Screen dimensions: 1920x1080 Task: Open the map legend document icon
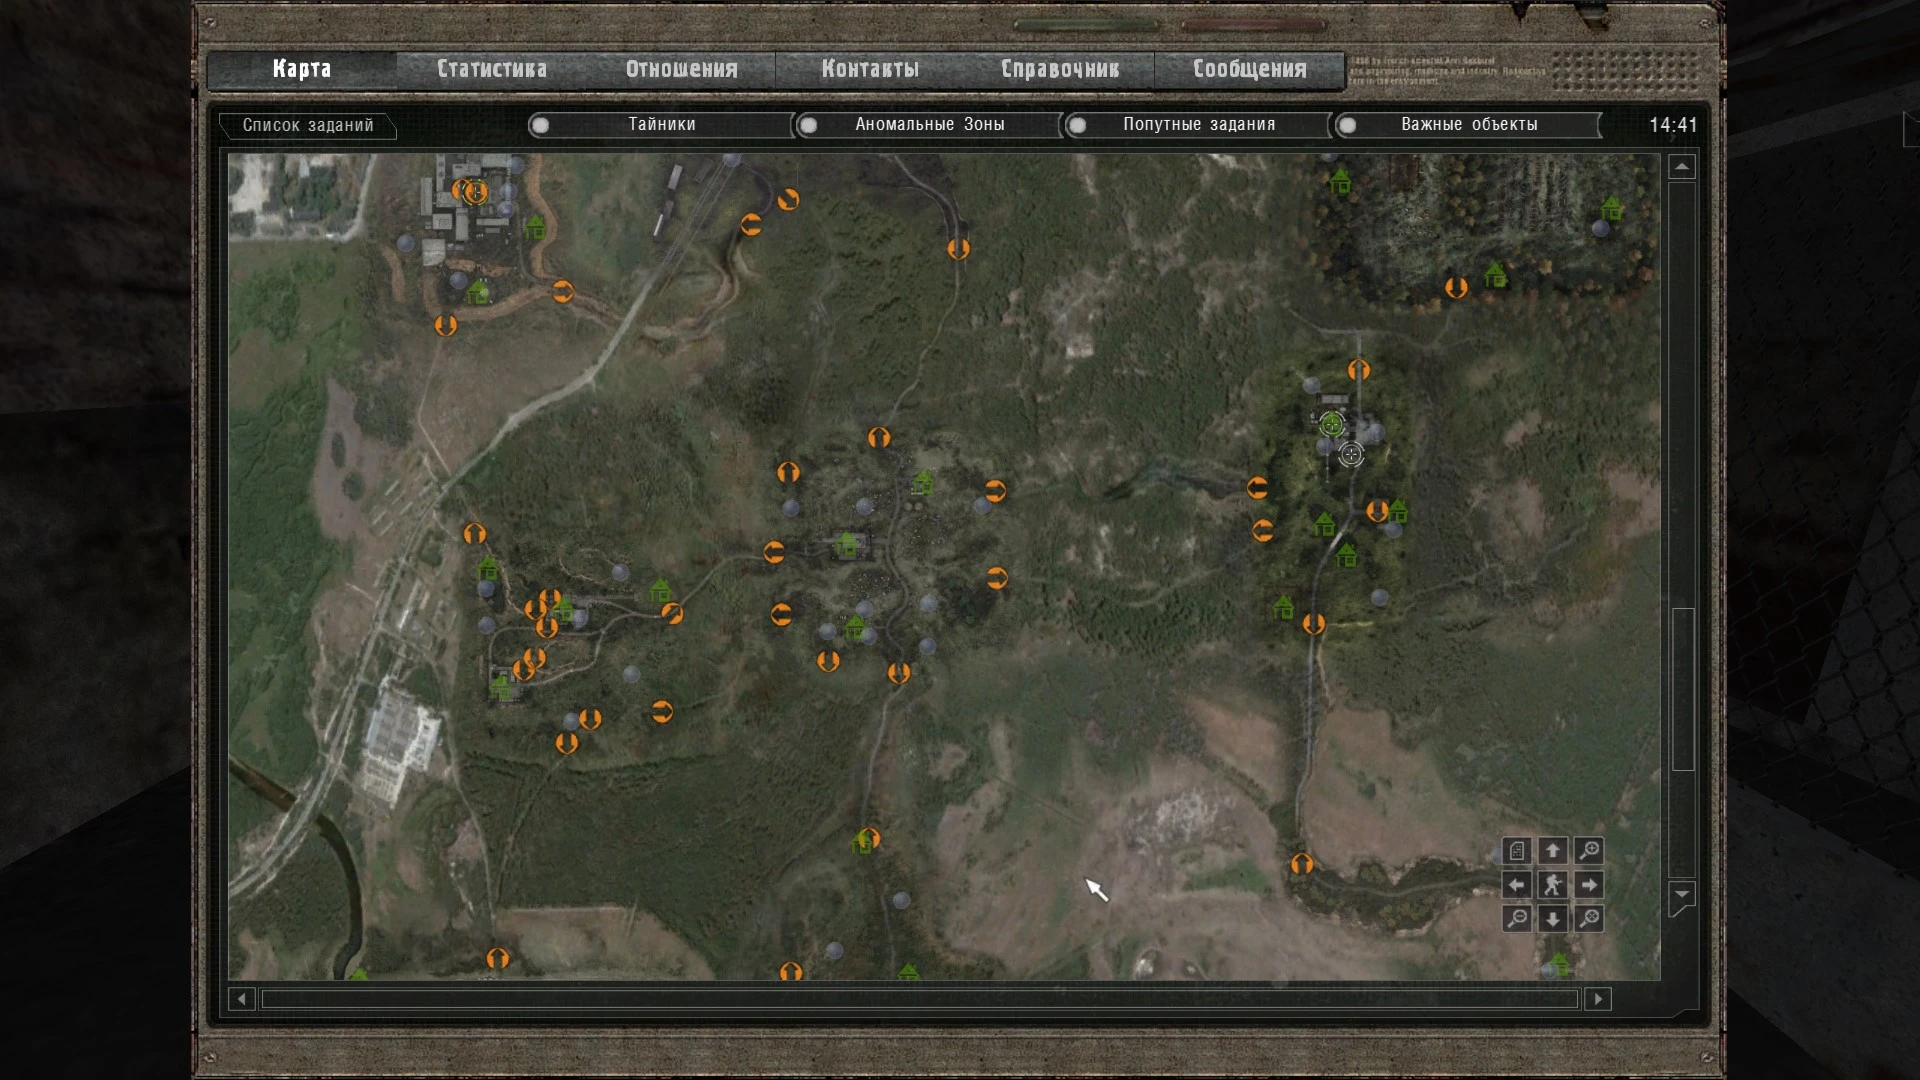[x=1517, y=851]
